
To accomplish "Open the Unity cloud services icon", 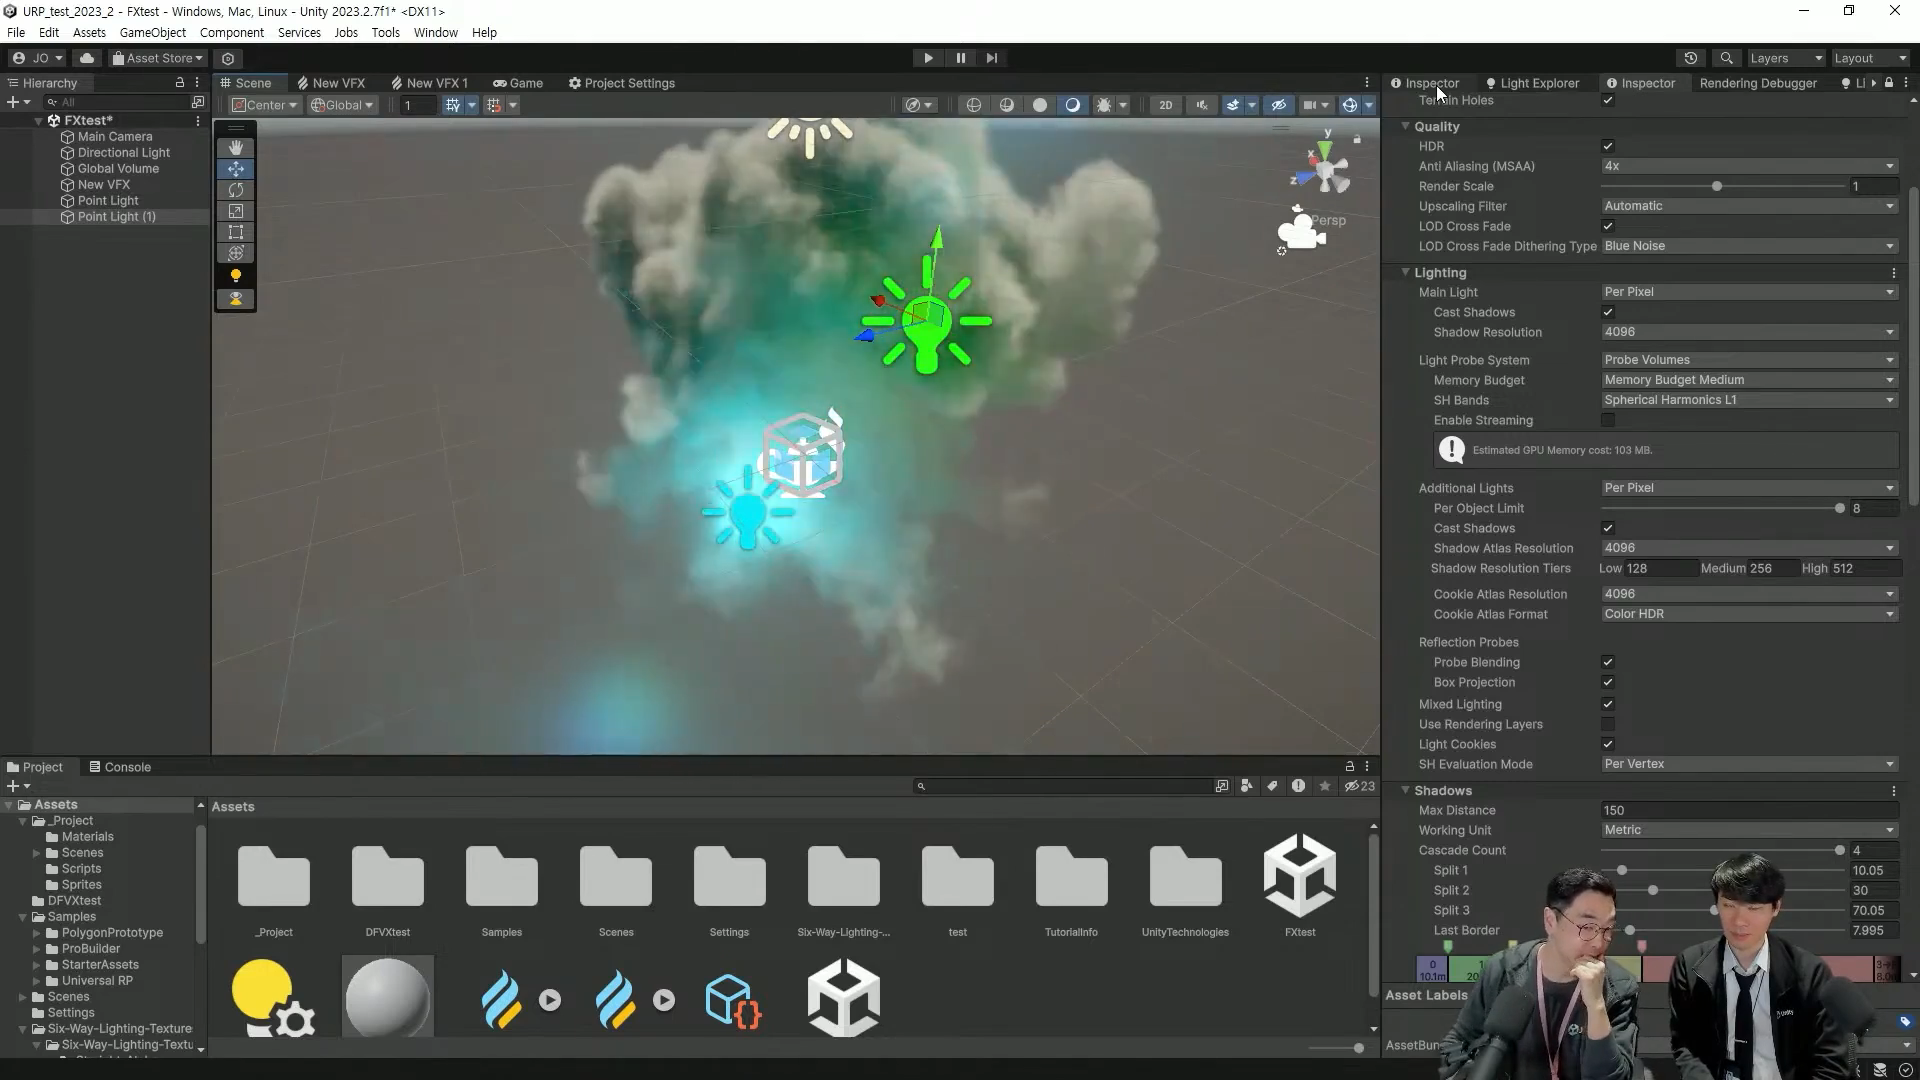I will pos(87,58).
